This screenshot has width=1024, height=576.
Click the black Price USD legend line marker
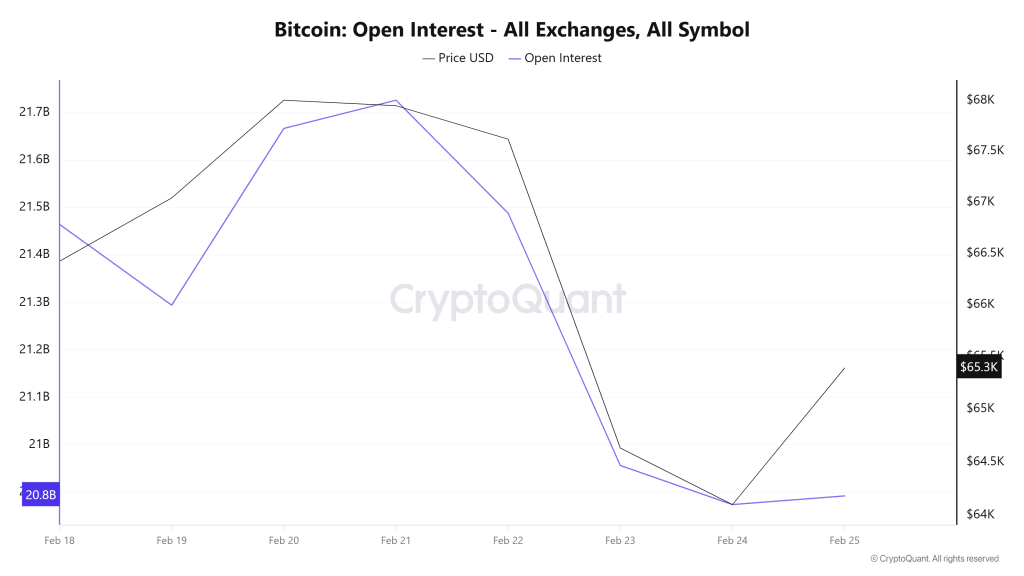tap(428, 58)
